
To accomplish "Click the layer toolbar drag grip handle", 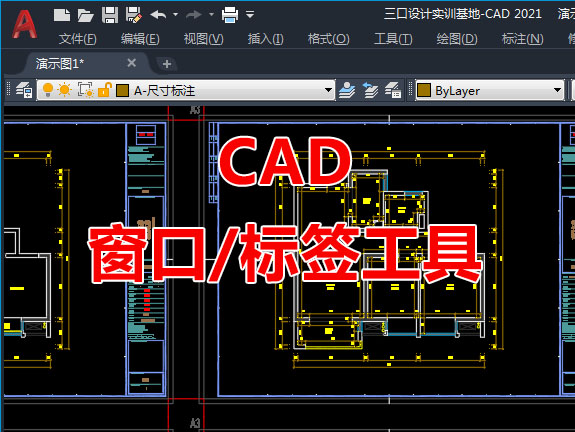I will (x=8, y=90).
